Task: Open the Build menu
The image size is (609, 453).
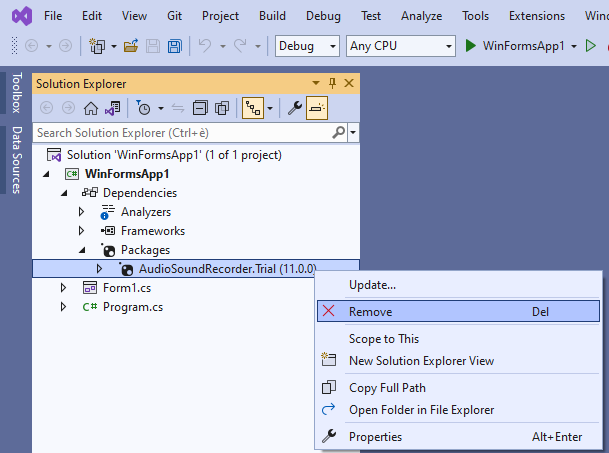Action: pyautogui.click(x=272, y=16)
